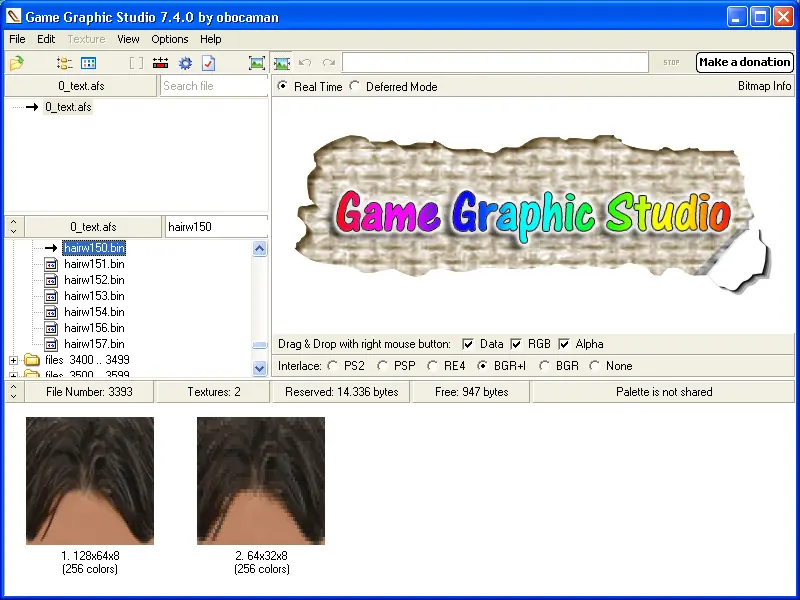Open the Edit menu
800x600 pixels.
[46, 39]
